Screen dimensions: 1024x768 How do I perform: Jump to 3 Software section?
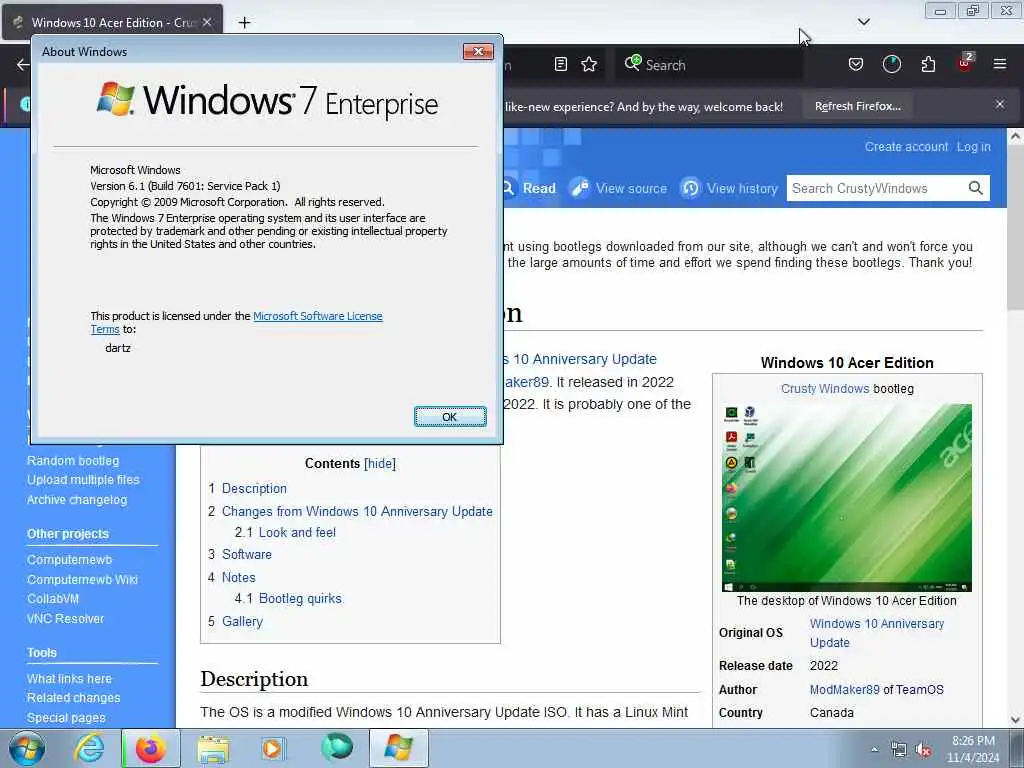[x=247, y=554]
